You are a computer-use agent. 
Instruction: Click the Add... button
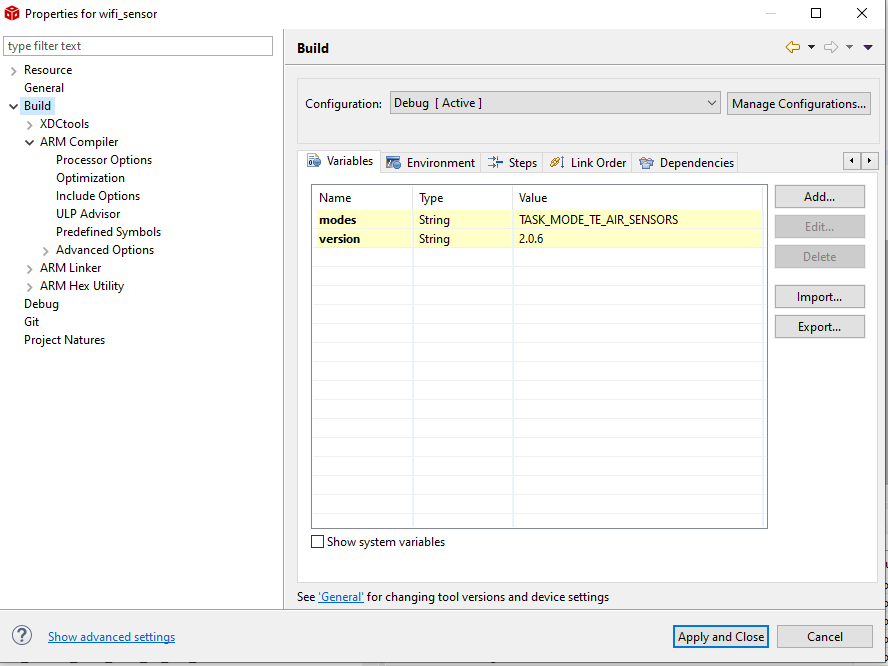click(819, 197)
